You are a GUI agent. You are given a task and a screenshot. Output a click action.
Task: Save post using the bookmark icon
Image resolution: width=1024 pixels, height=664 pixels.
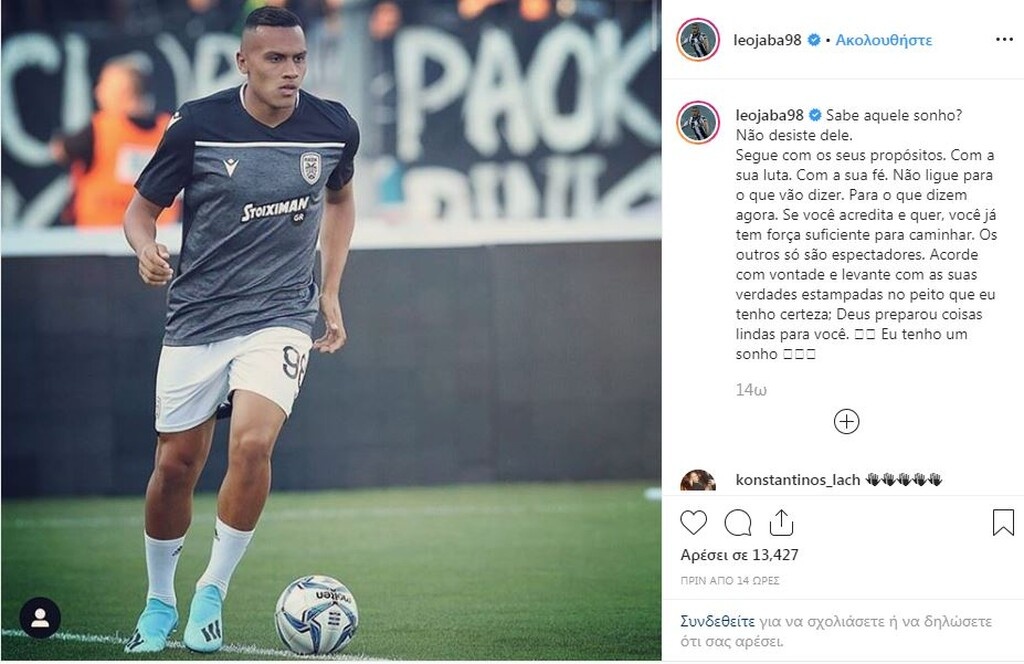tap(1003, 522)
